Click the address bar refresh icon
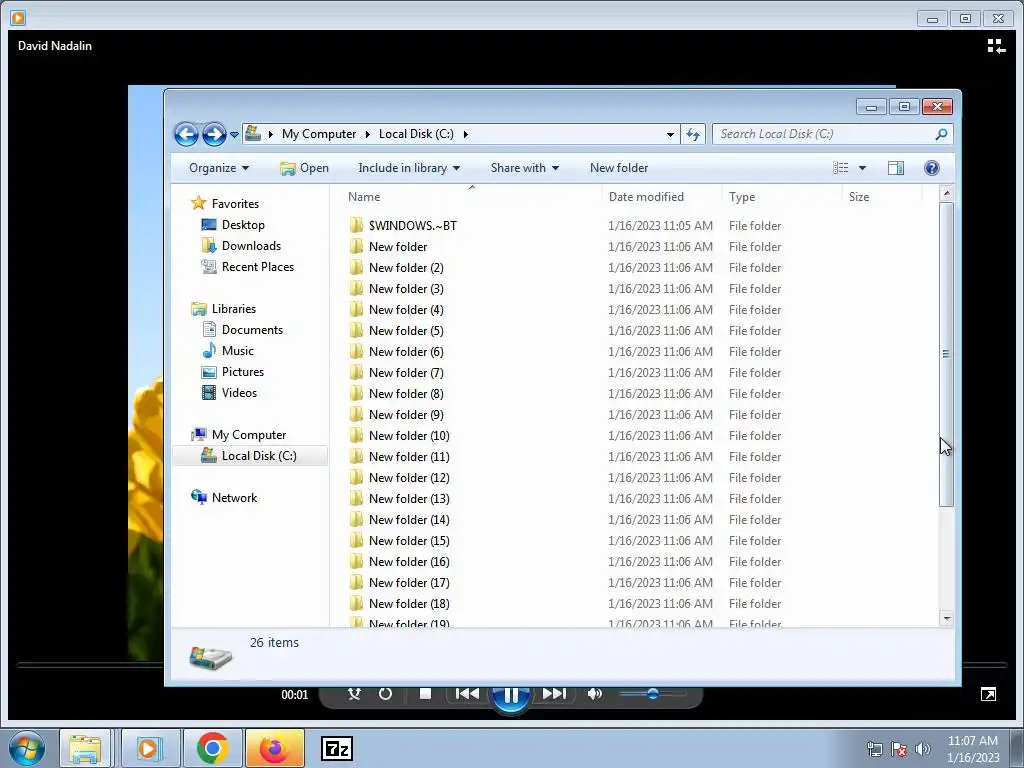Image resolution: width=1024 pixels, height=768 pixels. point(693,135)
